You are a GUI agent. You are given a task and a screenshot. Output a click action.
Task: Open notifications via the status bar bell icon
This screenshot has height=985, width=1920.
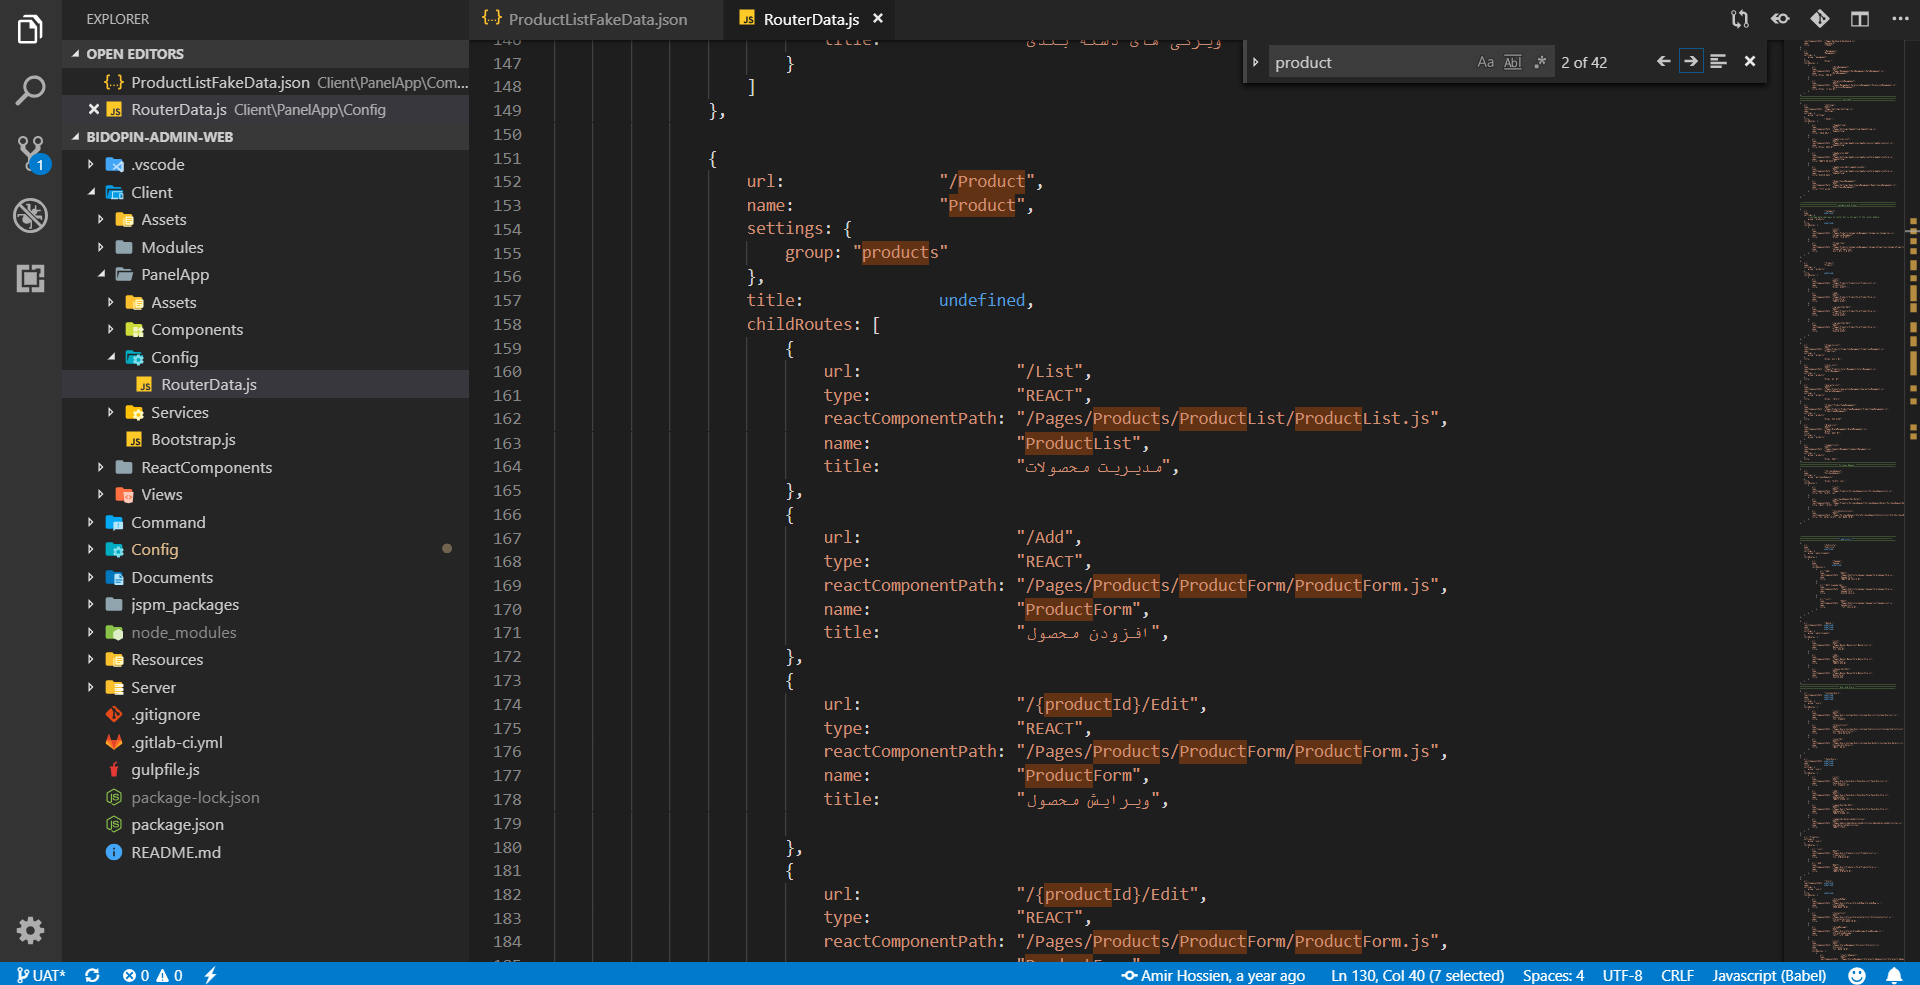pyautogui.click(x=1892, y=975)
